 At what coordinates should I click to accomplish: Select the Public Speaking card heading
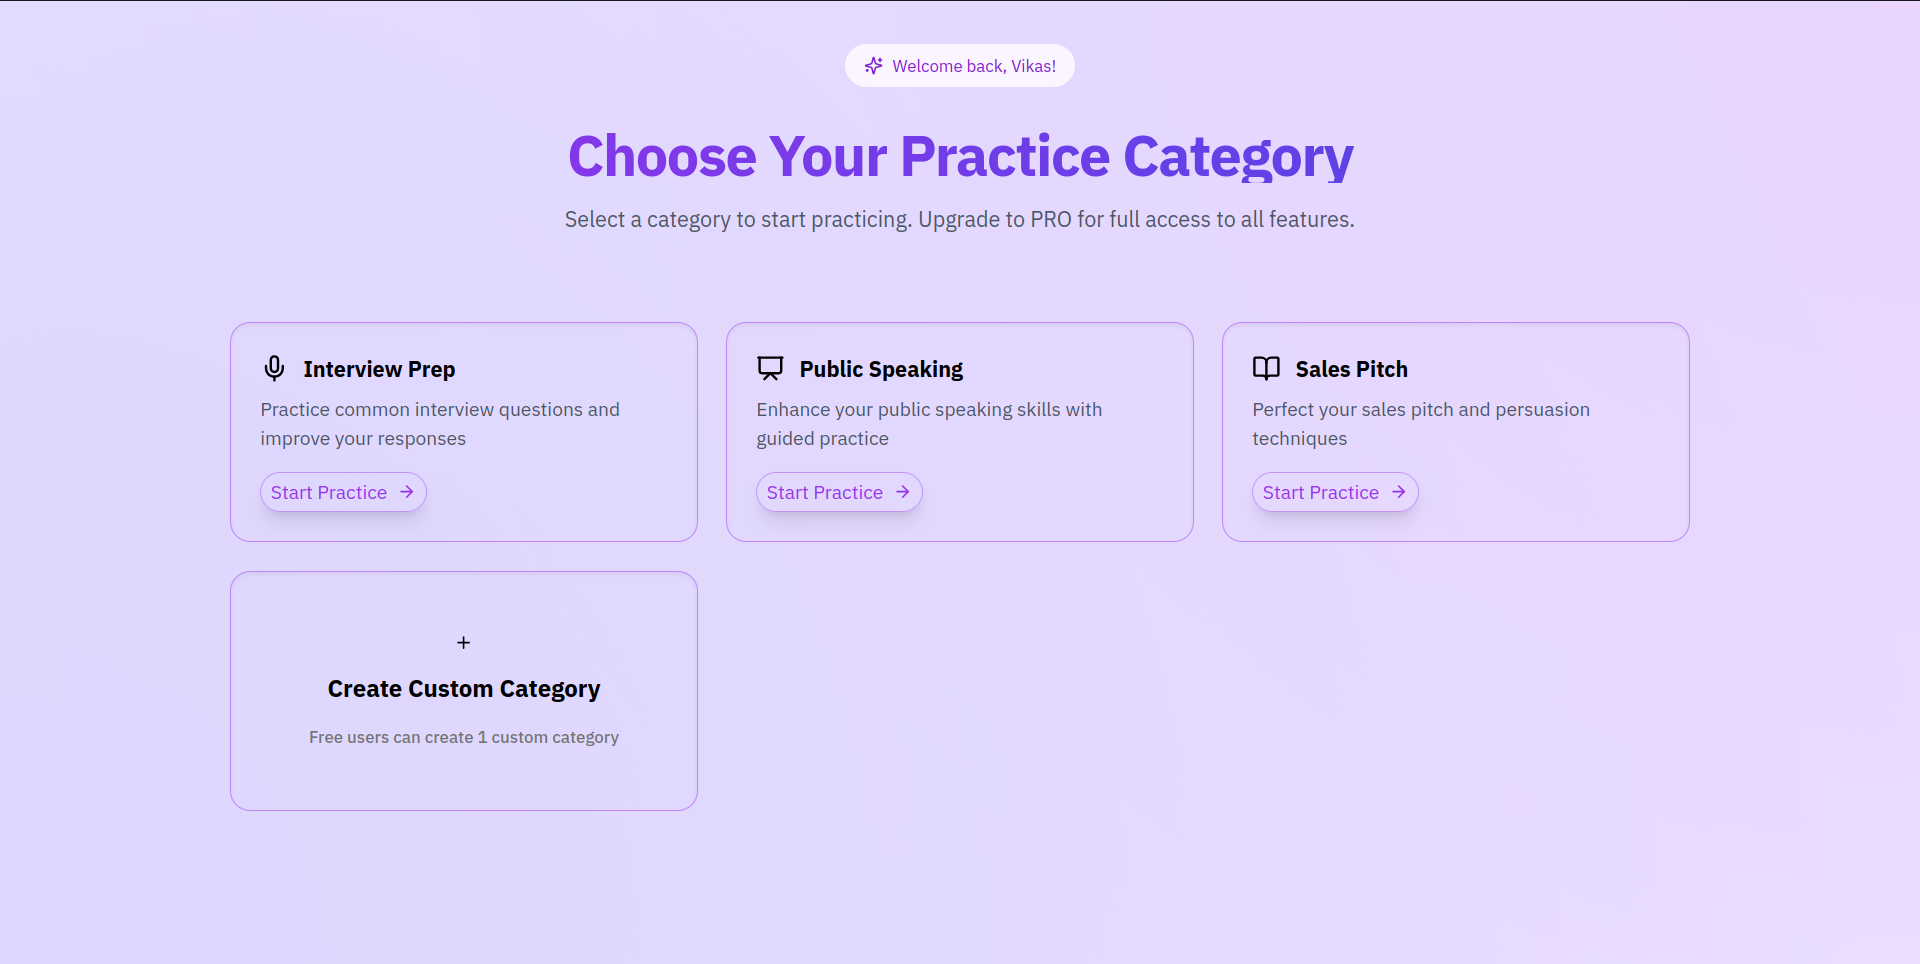[881, 369]
